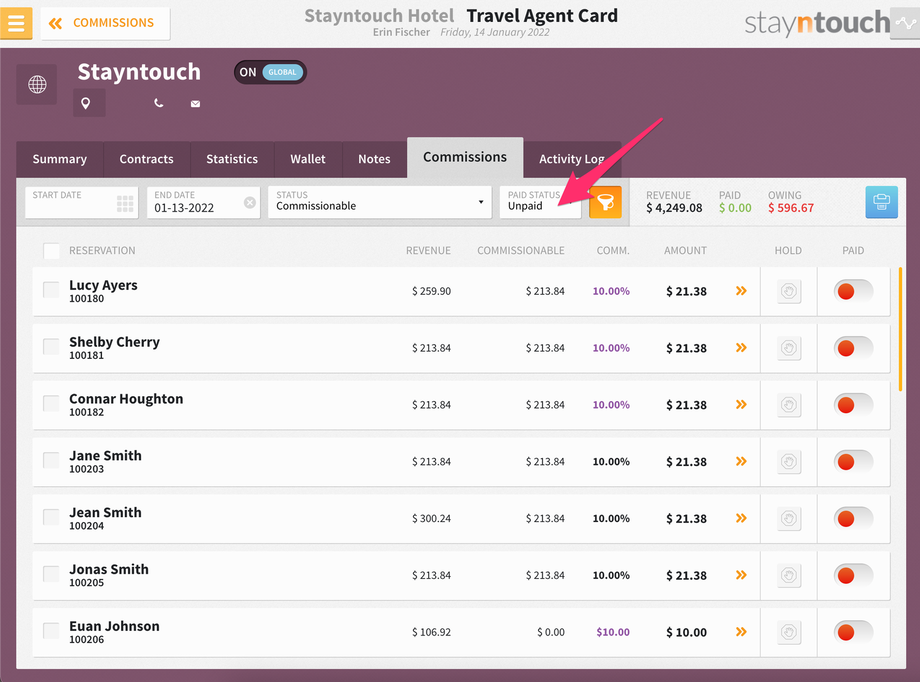Expand Lucy Ayers row double chevron
This screenshot has width=920, height=682.
click(x=741, y=291)
